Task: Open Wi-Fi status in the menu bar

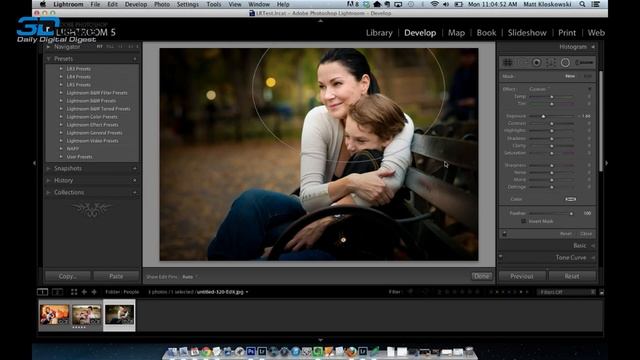Action: [434, 4]
